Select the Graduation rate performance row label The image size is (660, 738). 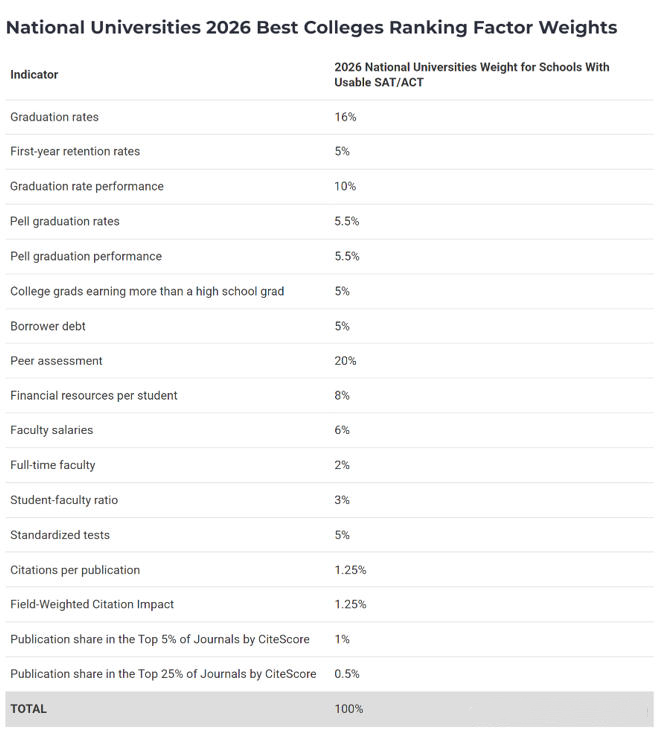click(x=87, y=187)
